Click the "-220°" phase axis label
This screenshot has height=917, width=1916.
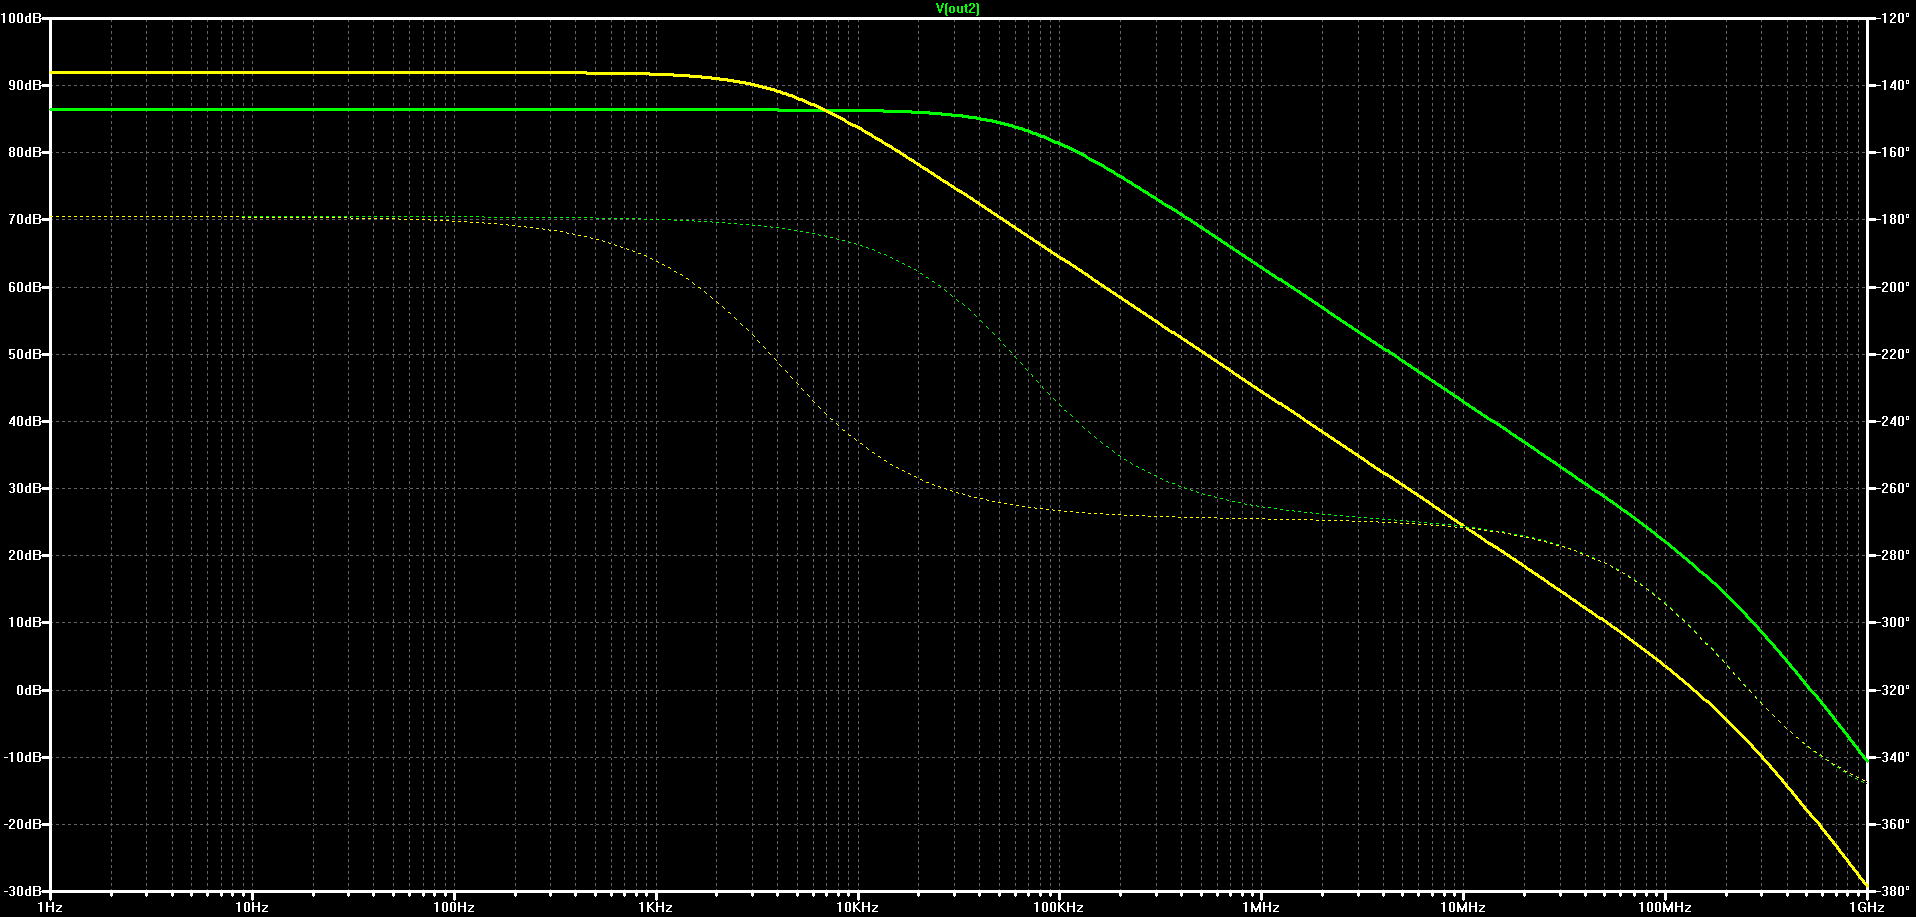point(1893,354)
